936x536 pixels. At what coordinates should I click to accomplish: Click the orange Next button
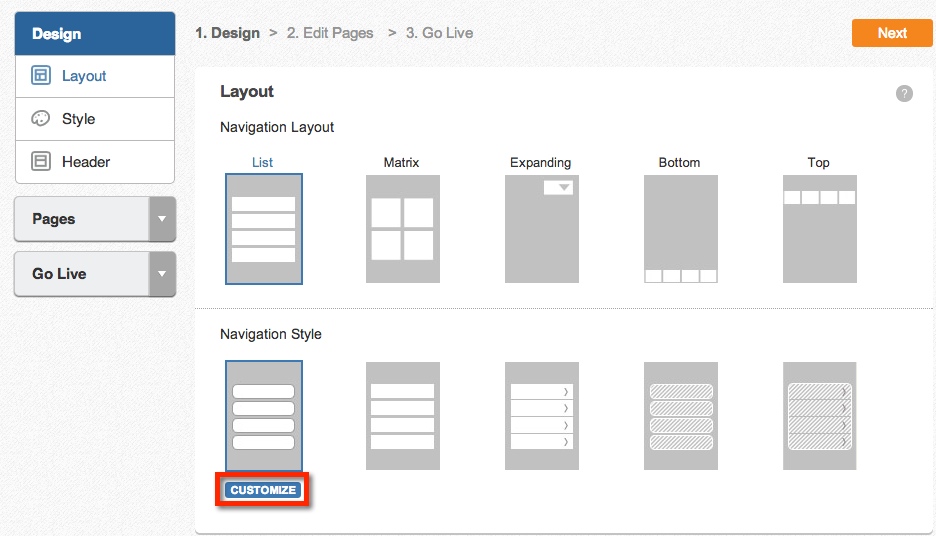coord(892,33)
